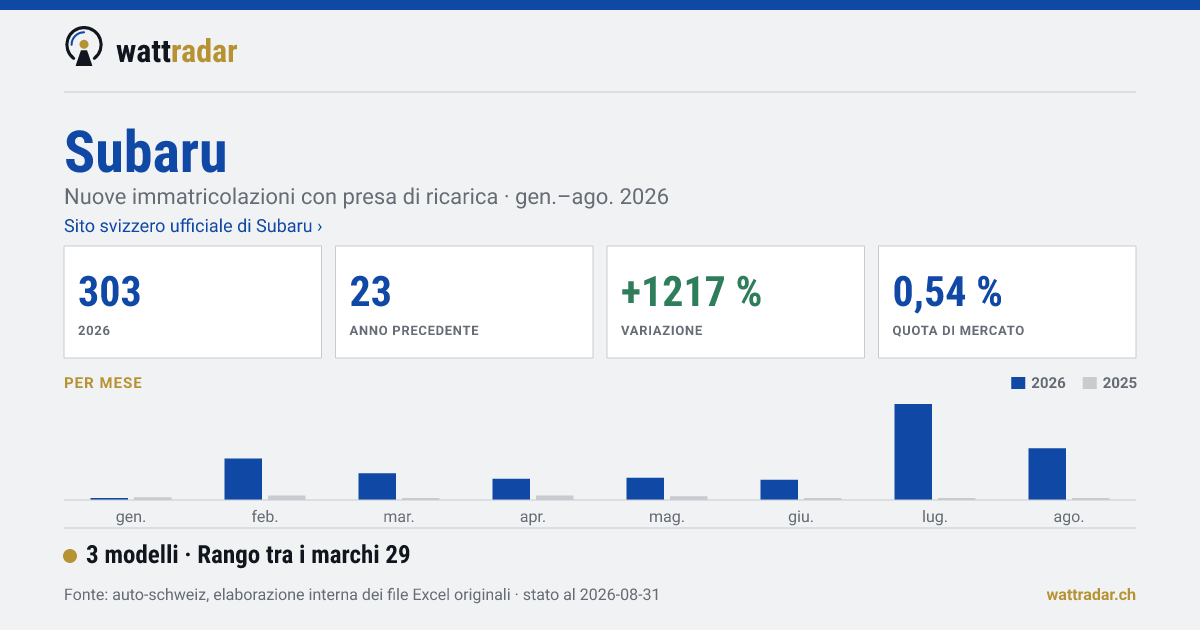The width and height of the screenshot is (1200, 630).
Task: Click the apr. month axis label
Action: pos(533,517)
